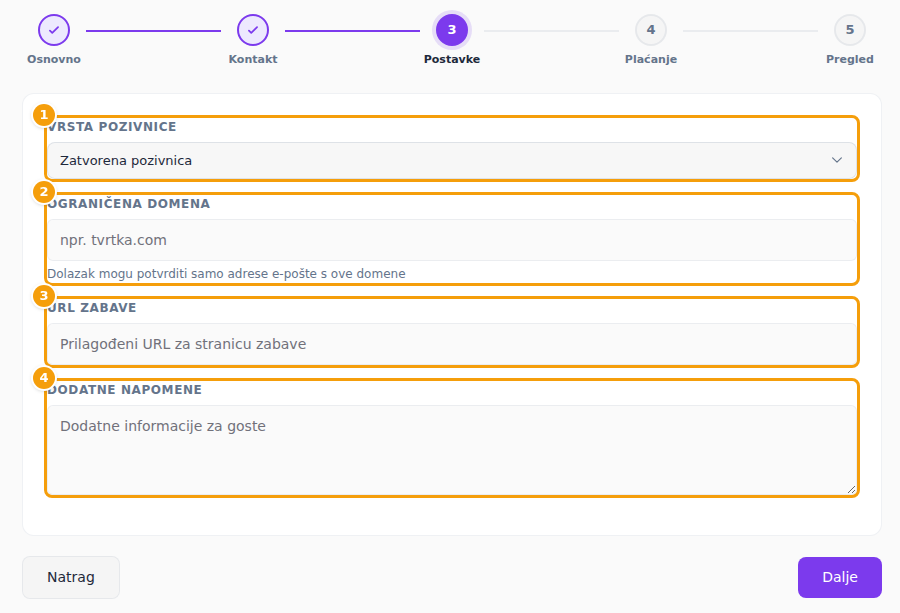Click the Ograničena domena input field
The height and width of the screenshot is (613, 900).
click(452, 240)
